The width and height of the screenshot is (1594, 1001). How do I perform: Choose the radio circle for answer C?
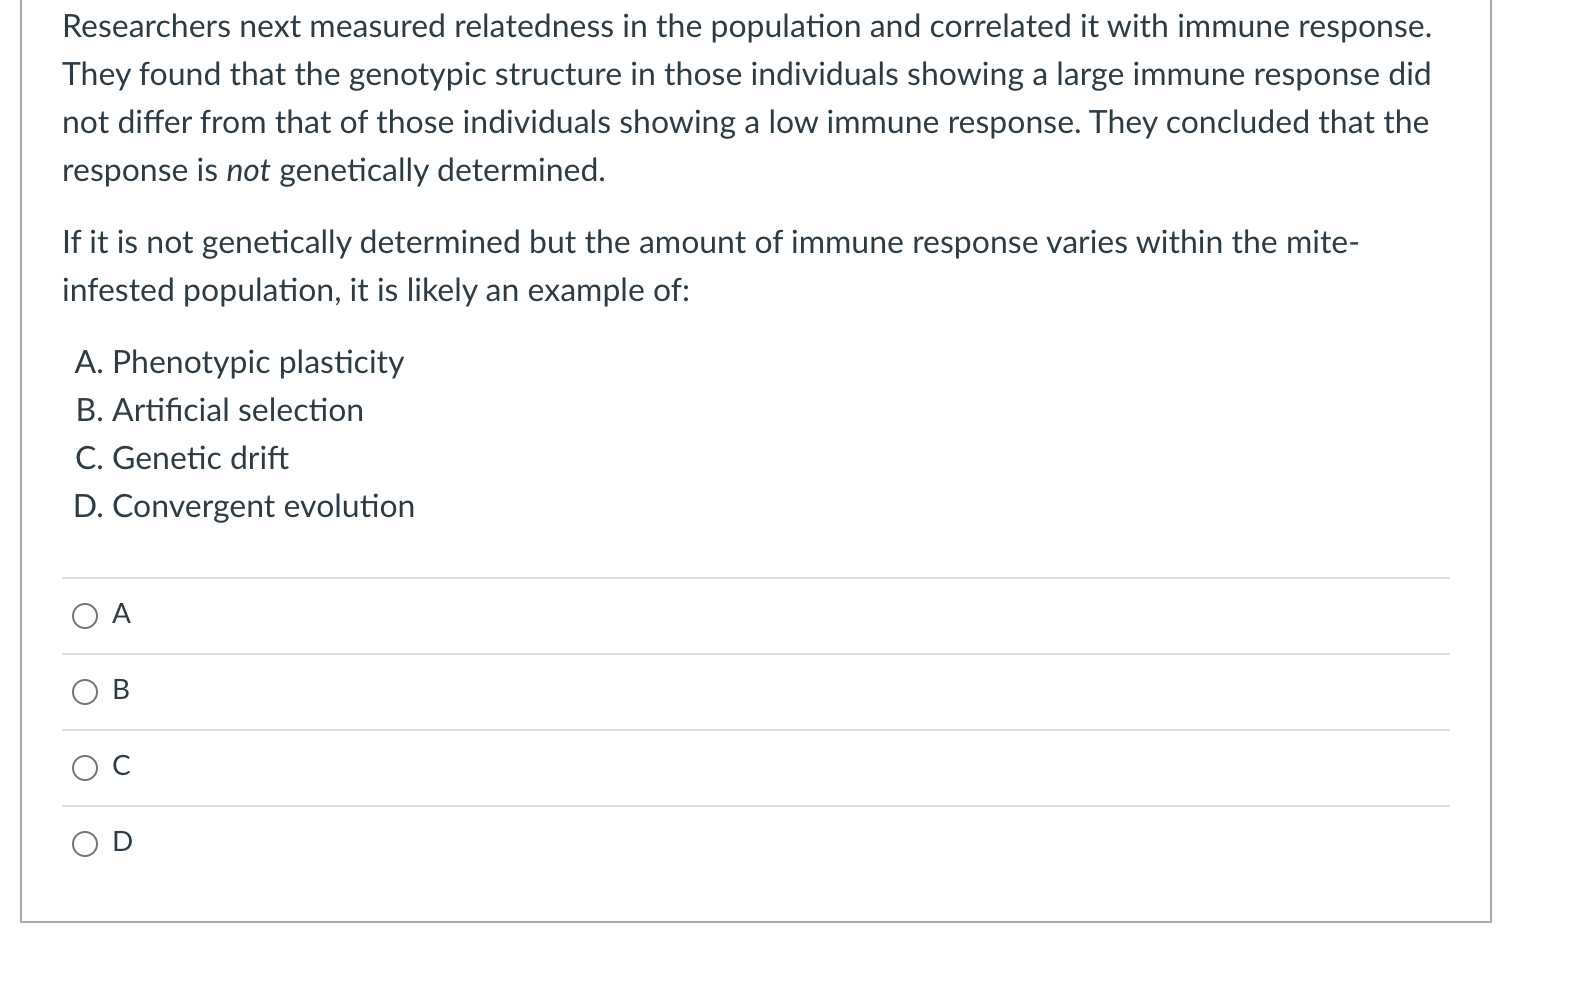pos(85,768)
